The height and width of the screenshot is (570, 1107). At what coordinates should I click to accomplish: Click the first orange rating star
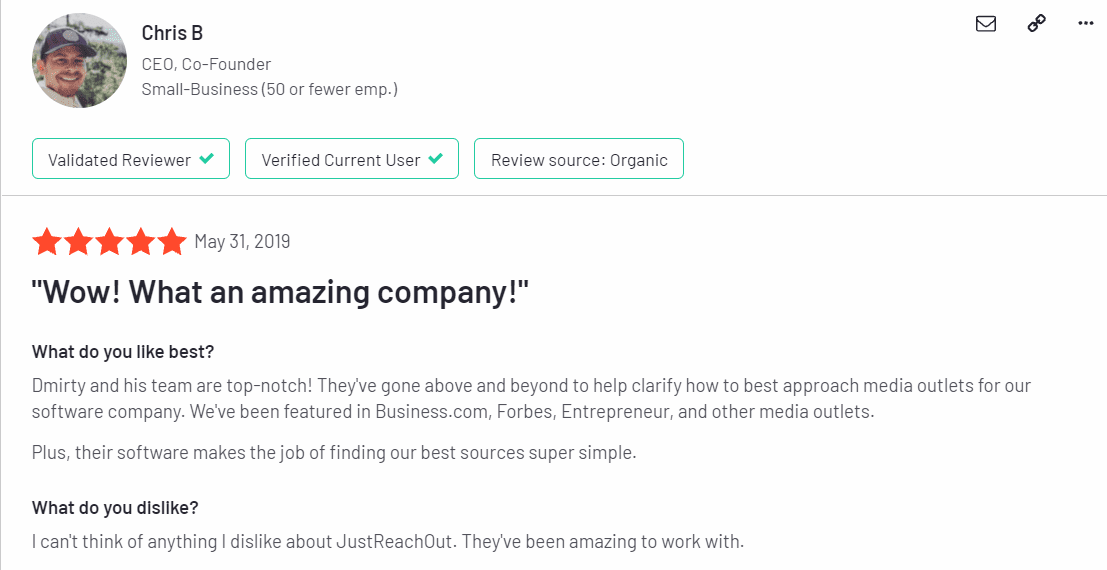[47, 242]
